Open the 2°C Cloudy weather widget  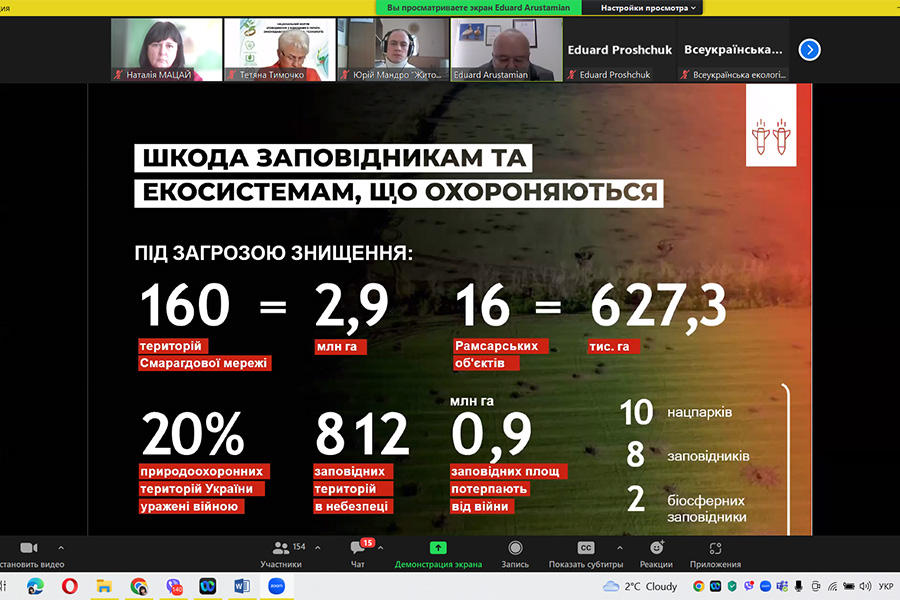pos(640,586)
